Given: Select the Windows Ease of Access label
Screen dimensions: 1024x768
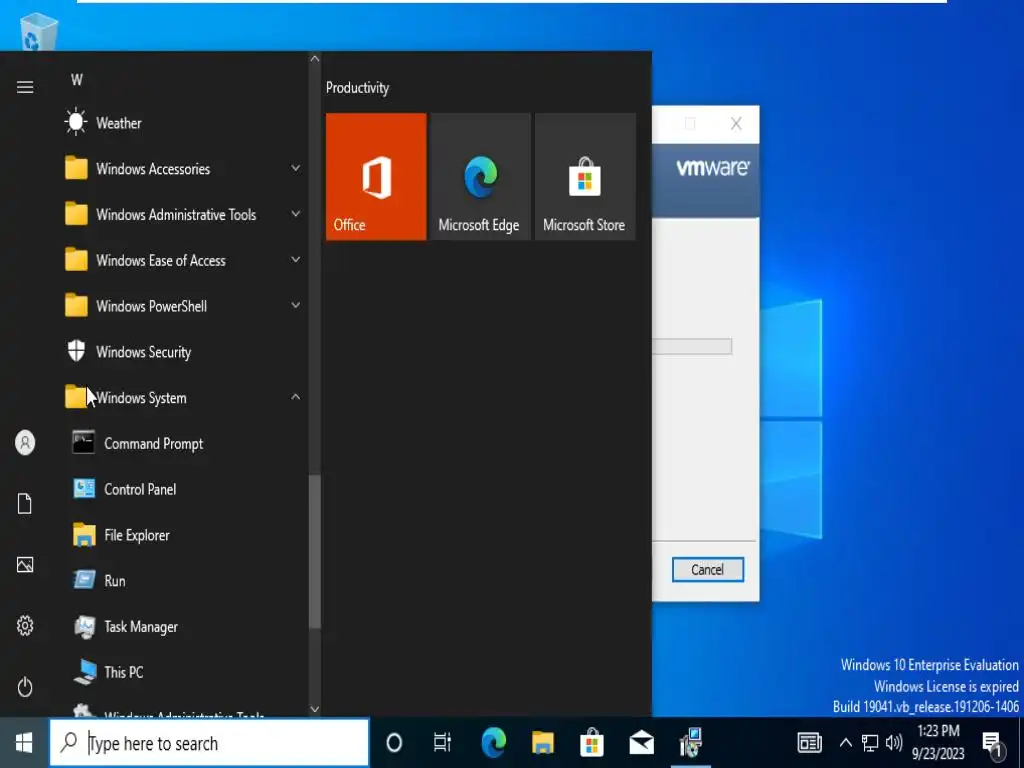Looking at the screenshot, I should [161, 260].
